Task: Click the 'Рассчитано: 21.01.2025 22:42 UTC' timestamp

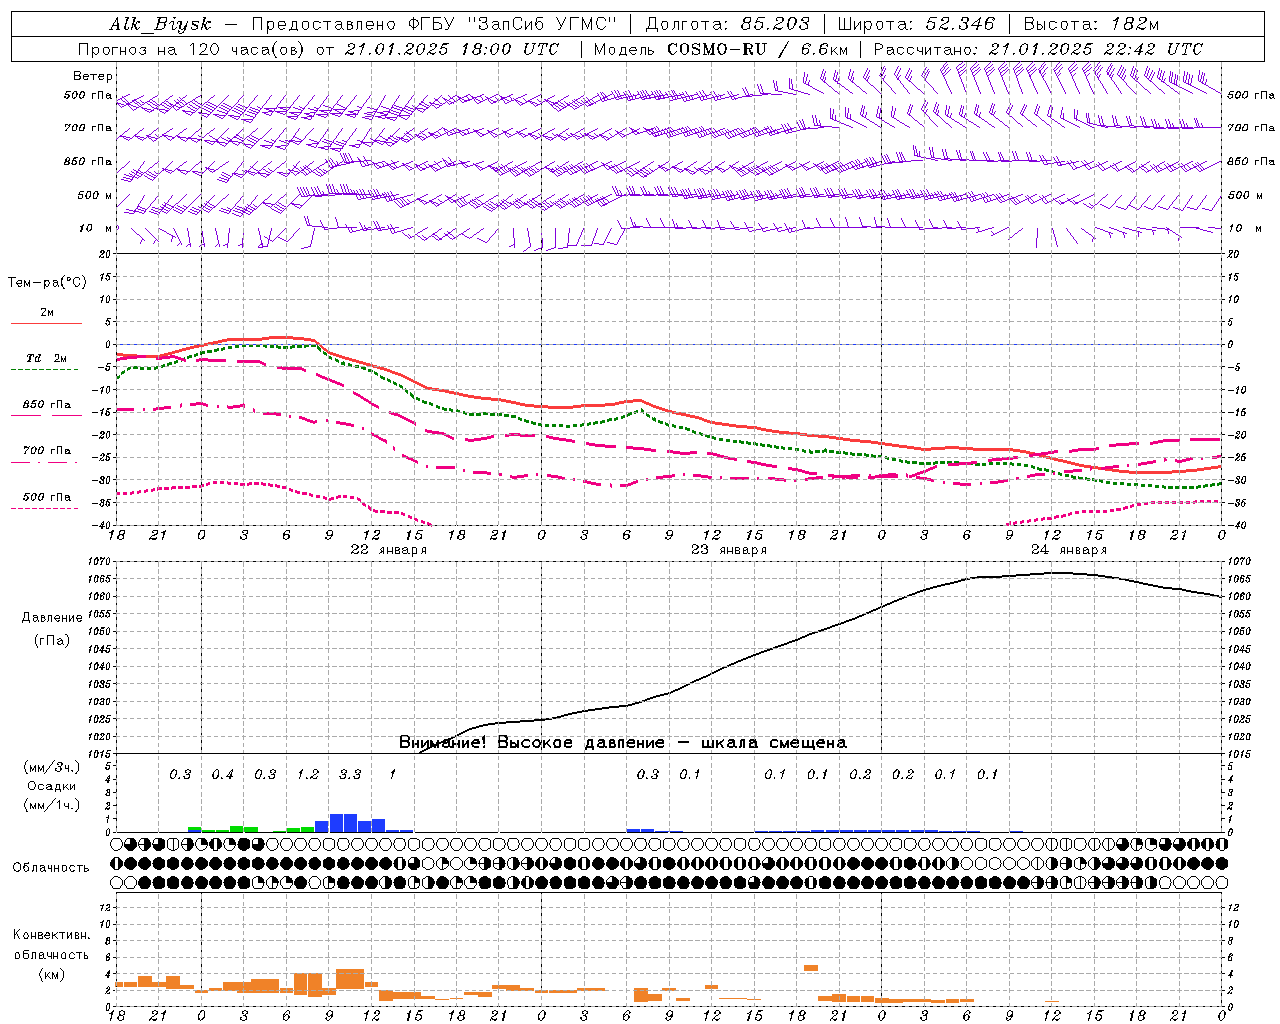Action: (1038, 49)
